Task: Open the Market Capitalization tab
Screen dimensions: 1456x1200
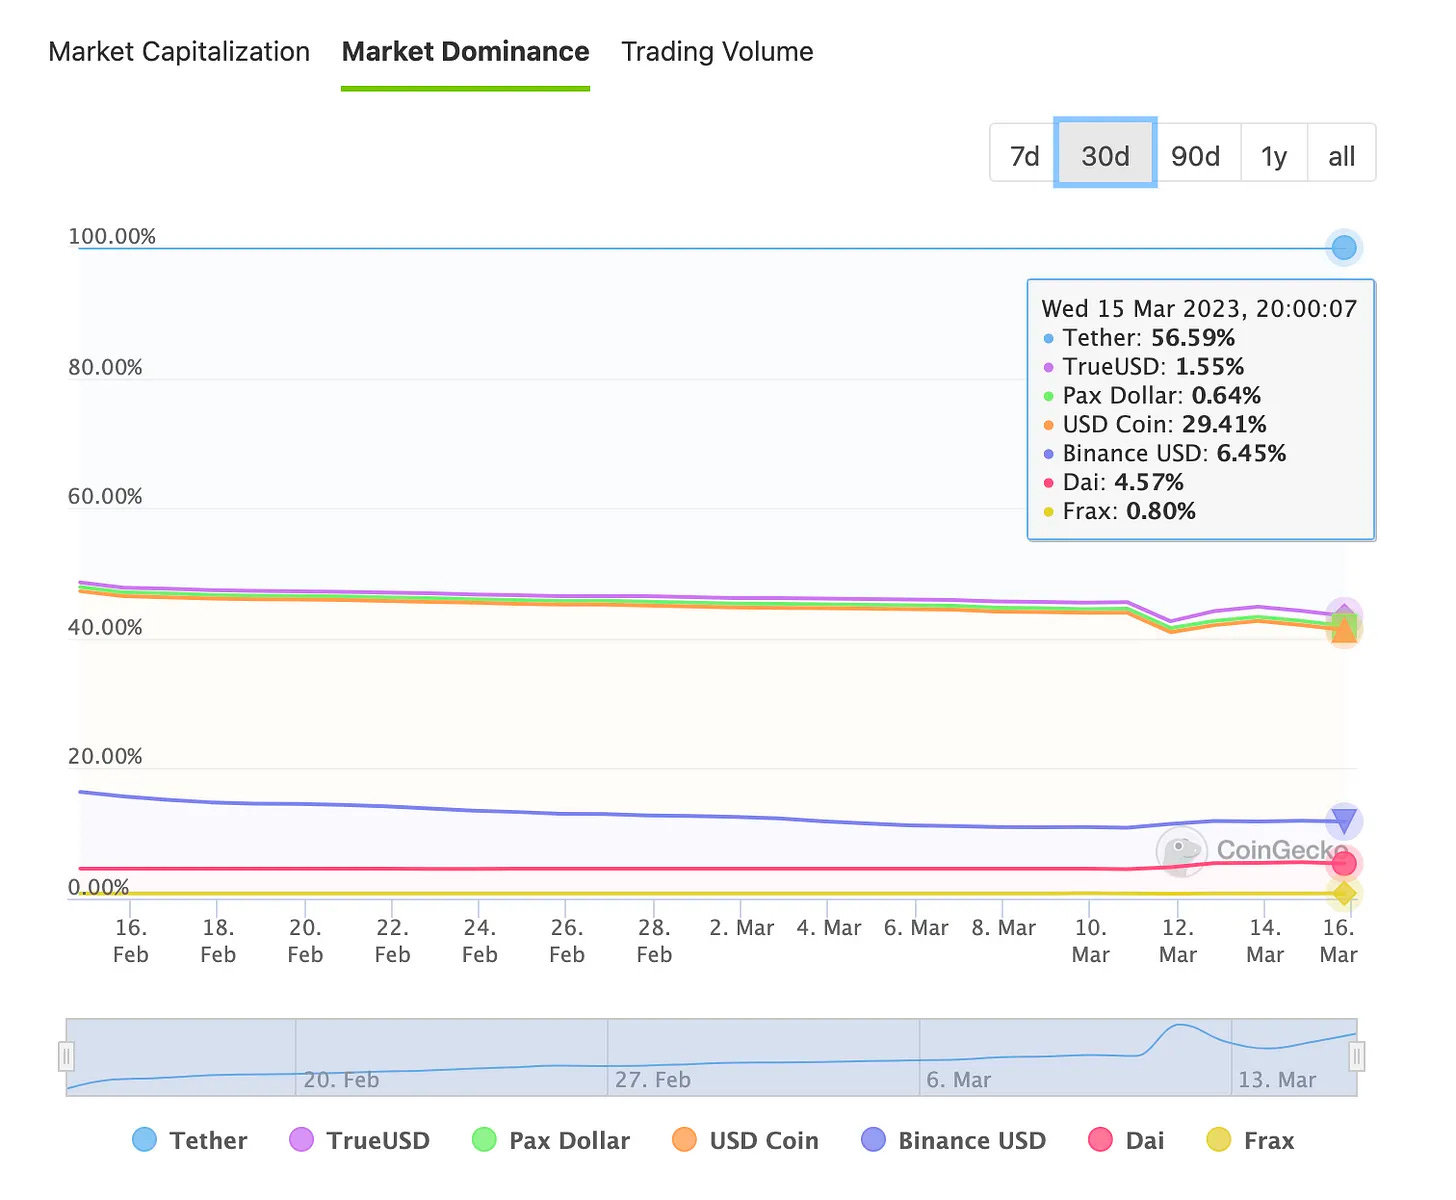Action: [x=179, y=52]
